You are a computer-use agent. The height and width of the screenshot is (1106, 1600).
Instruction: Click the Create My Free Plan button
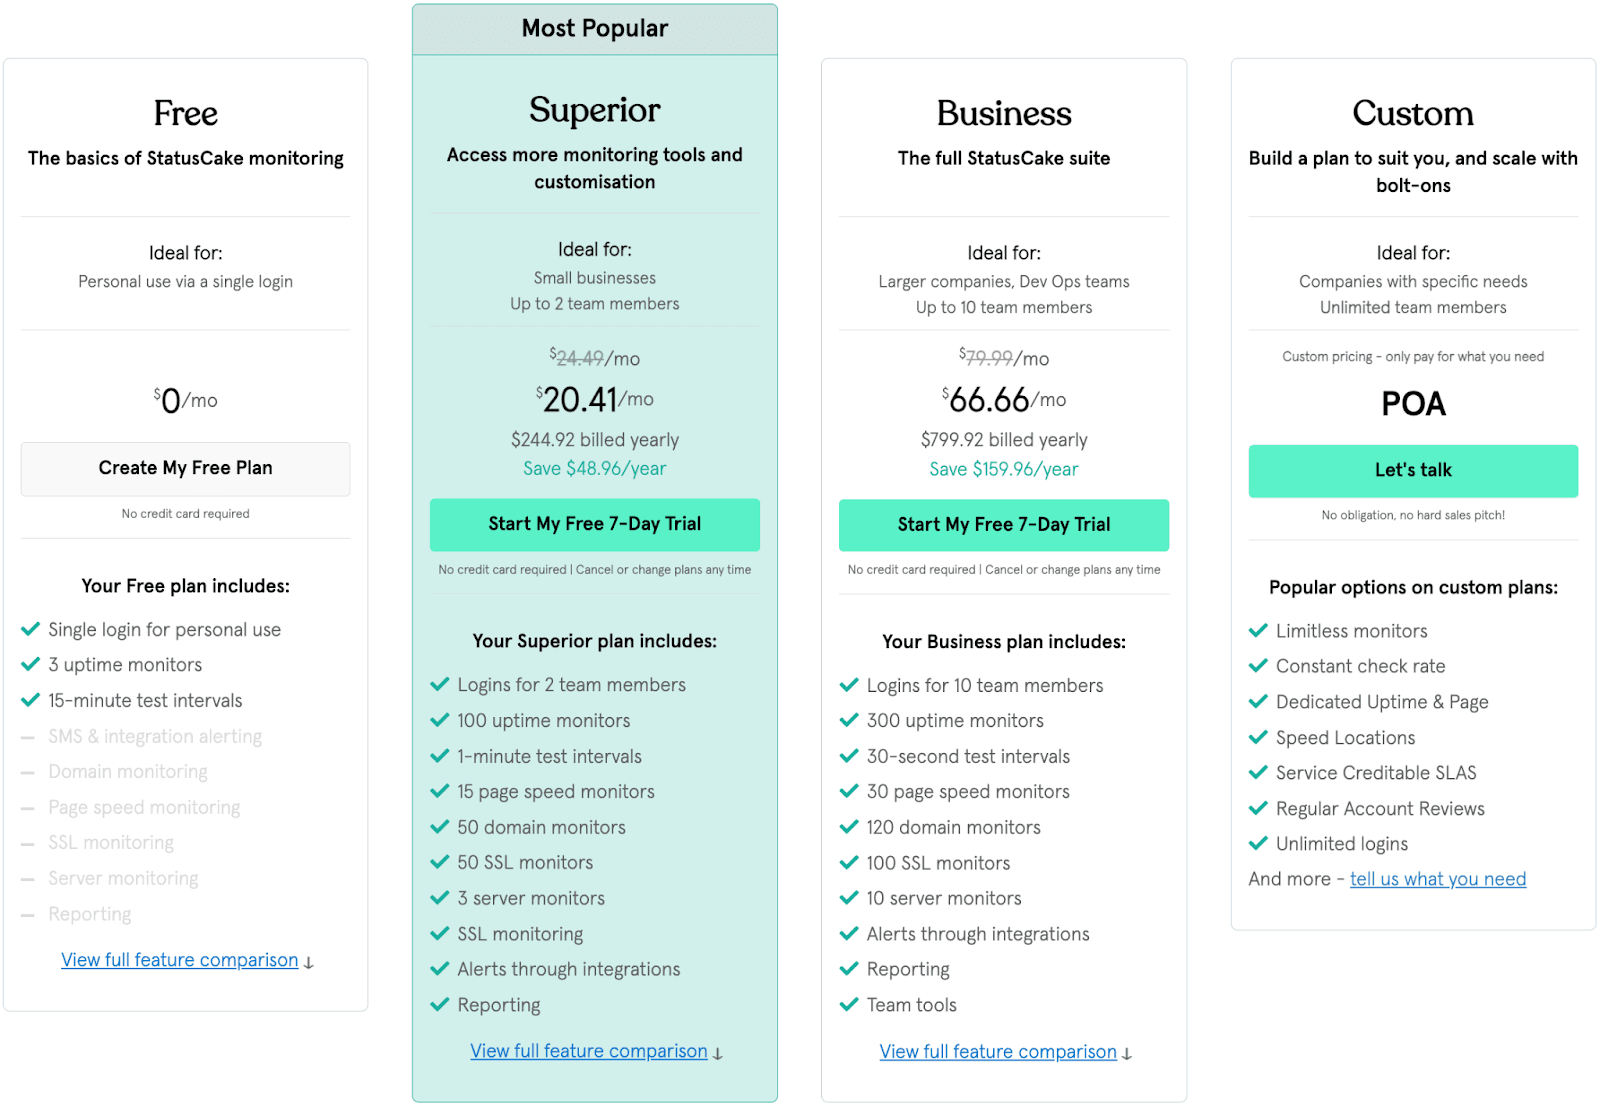click(x=185, y=468)
